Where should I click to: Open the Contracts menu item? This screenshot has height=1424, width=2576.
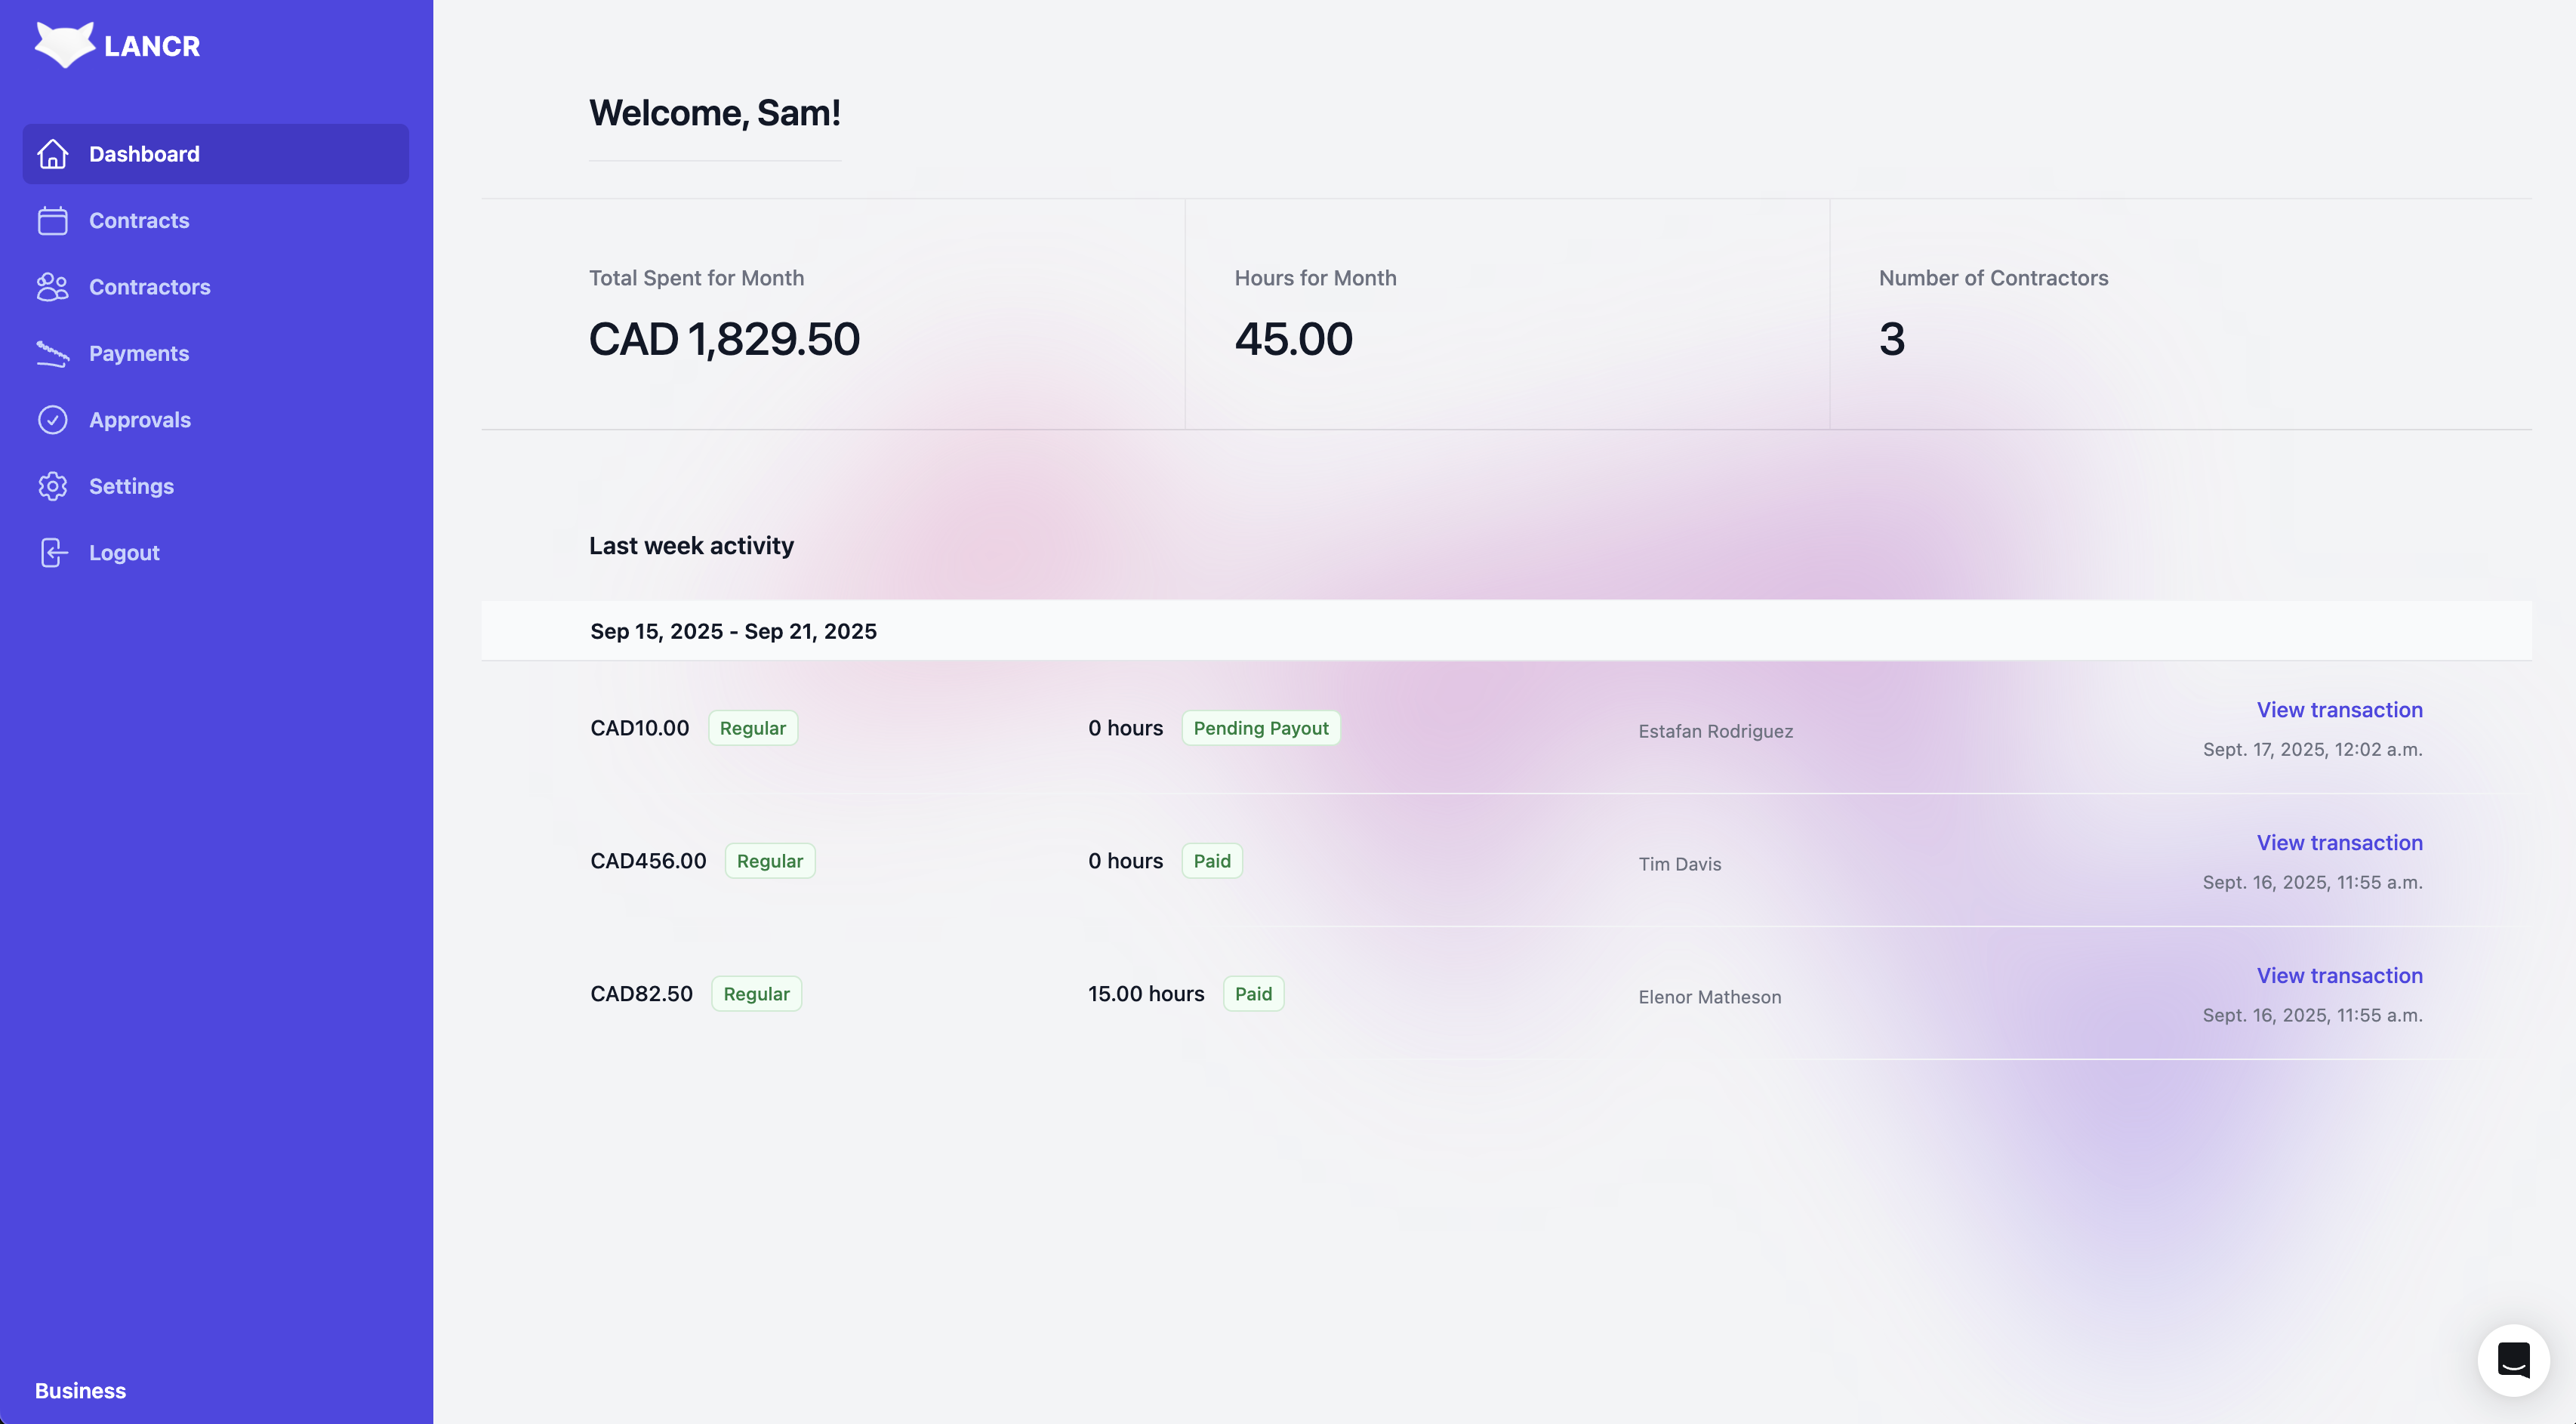(x=139, y=220)
